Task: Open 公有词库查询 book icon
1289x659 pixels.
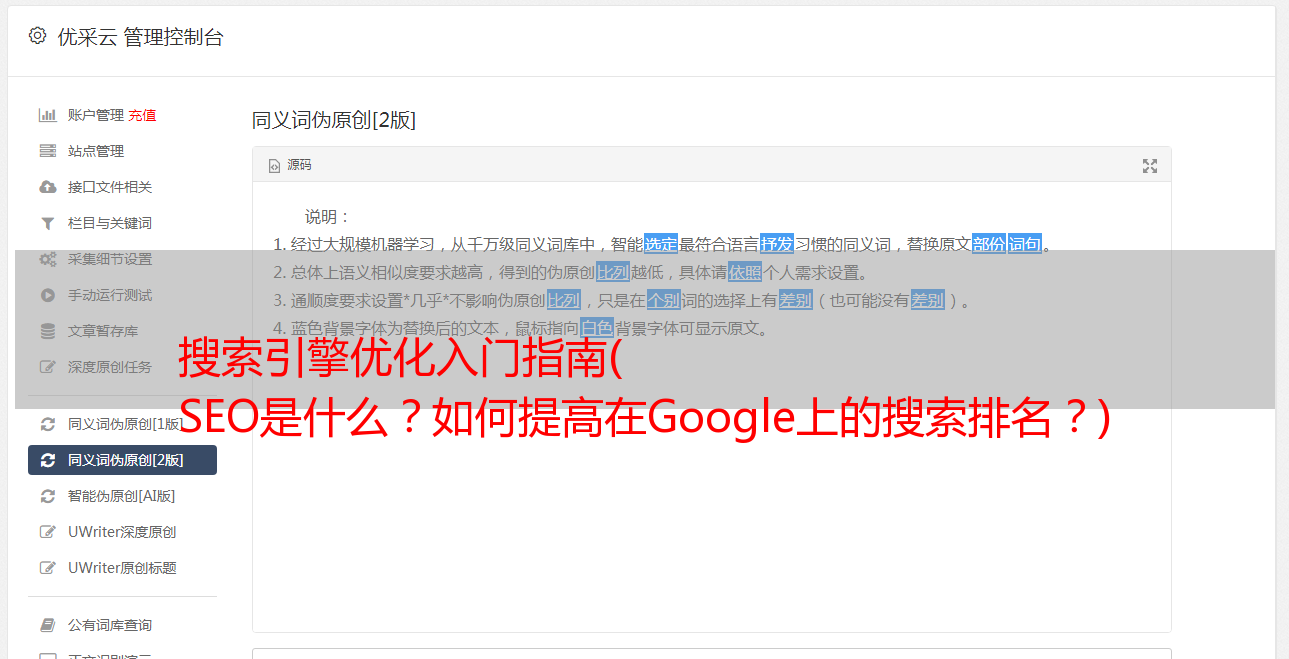Action: click(47, 625)
